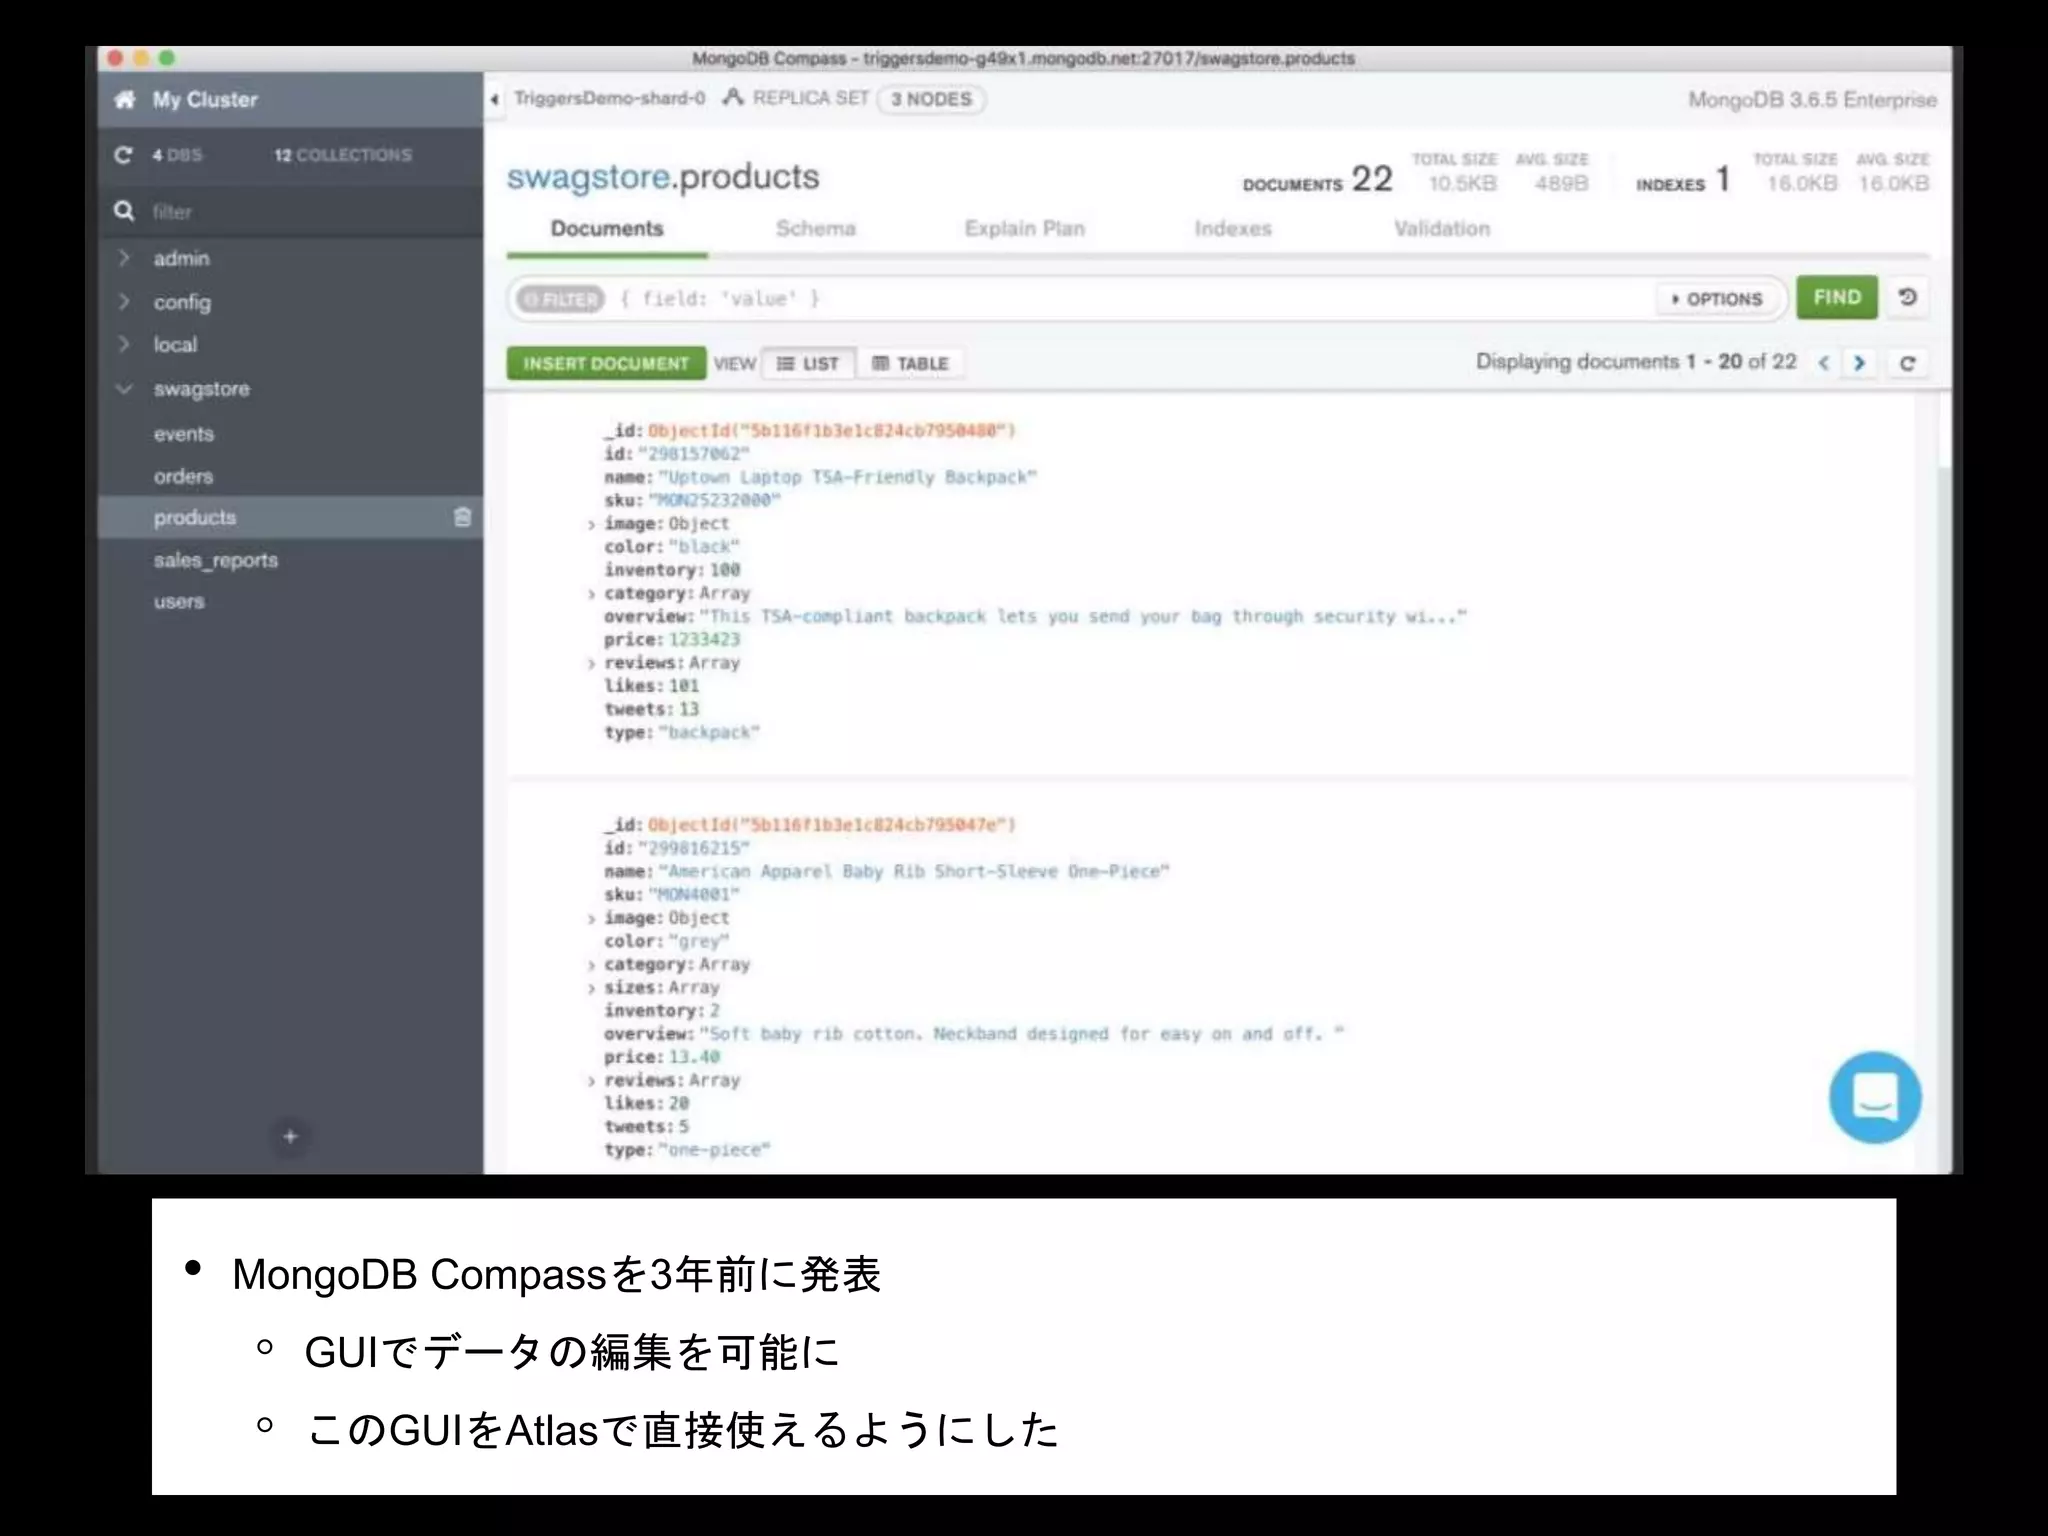The width and height of the screenshot is (2048, 1536).
Task: Click the sku value "MON4001"
Action: (x=693, y=895)
